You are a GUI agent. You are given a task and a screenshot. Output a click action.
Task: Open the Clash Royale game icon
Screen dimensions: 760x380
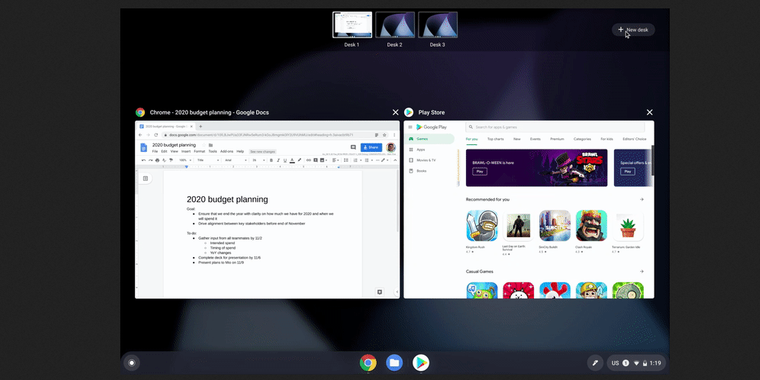[x=591, y=225]
